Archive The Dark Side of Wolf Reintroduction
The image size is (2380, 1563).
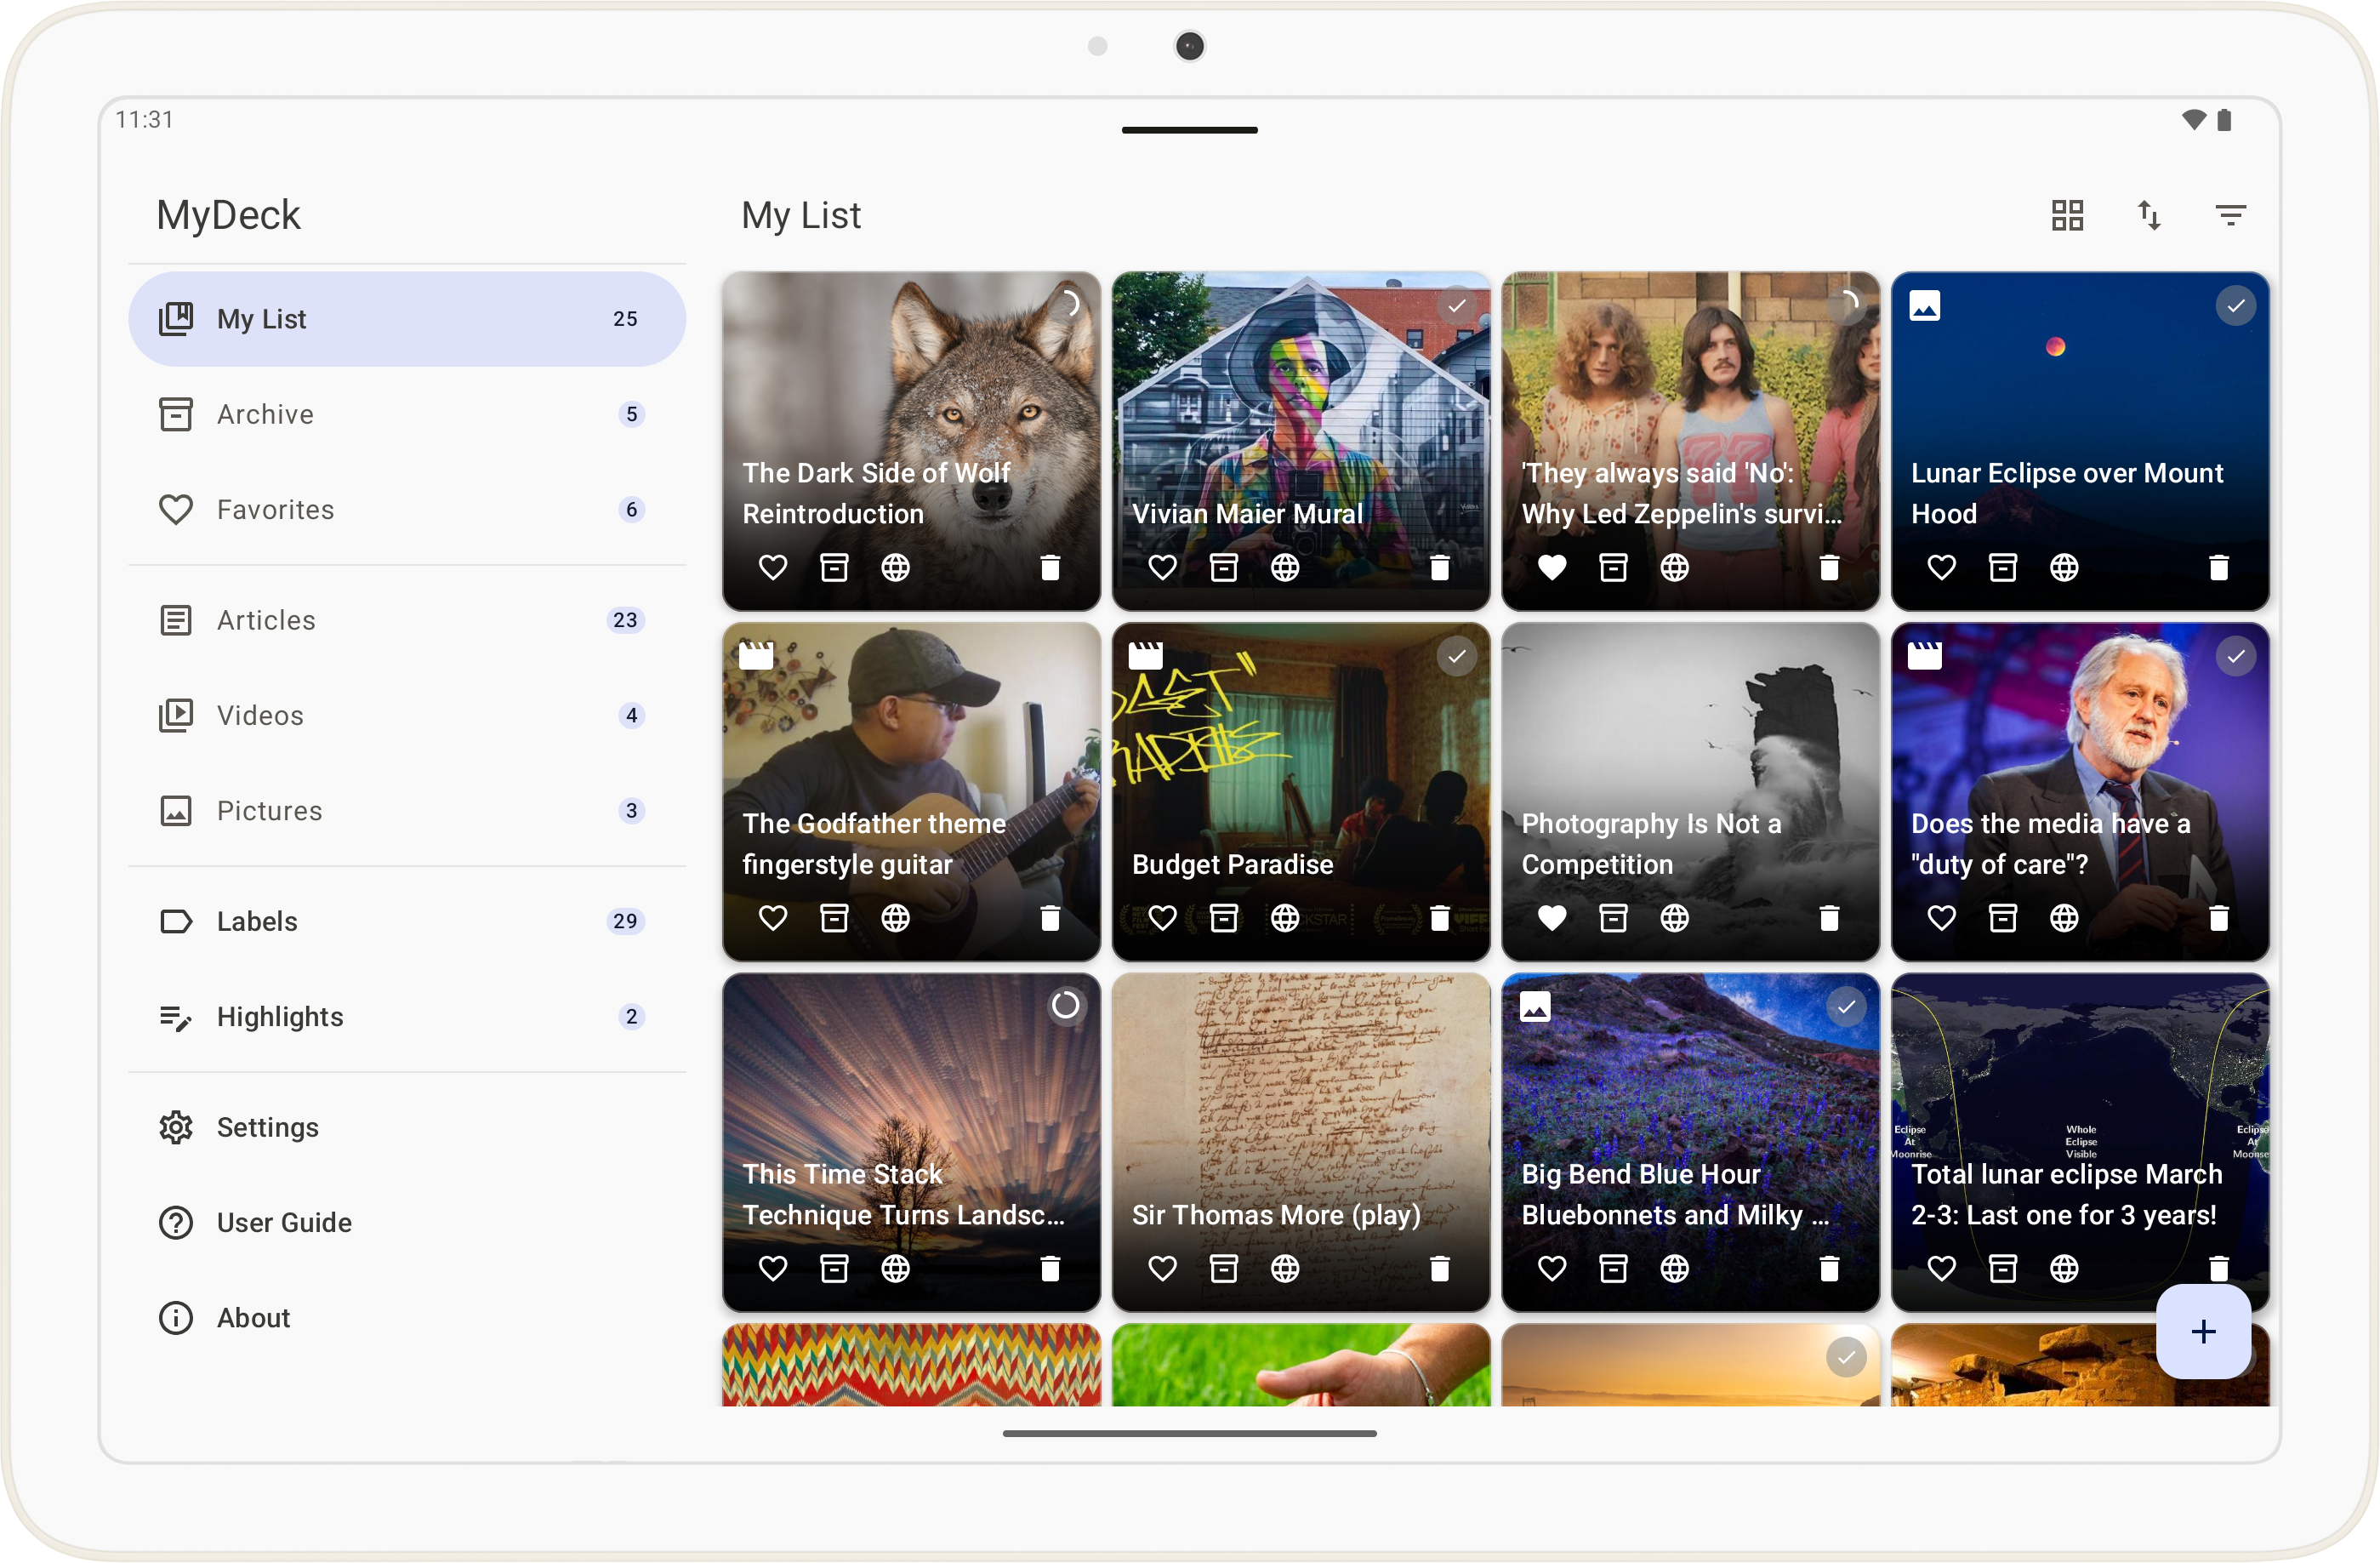point(834,567)
